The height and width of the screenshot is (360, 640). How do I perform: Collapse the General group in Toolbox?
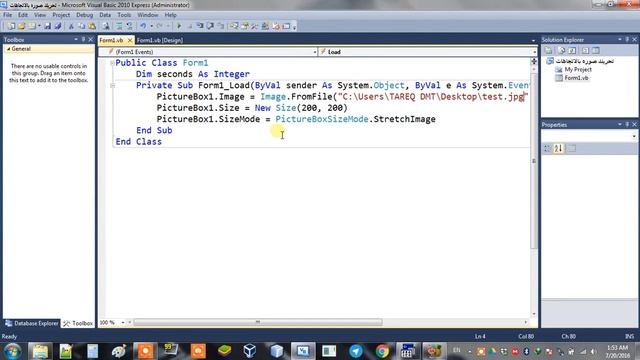point(8,49)
